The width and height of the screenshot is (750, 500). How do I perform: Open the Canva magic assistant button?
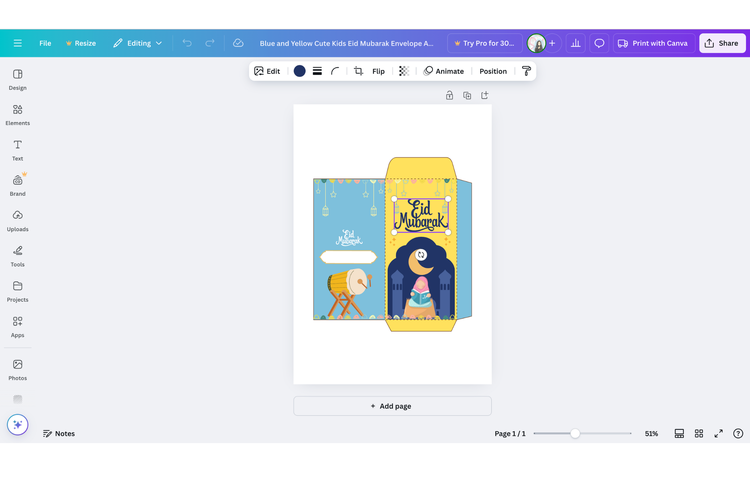point(17,424)
